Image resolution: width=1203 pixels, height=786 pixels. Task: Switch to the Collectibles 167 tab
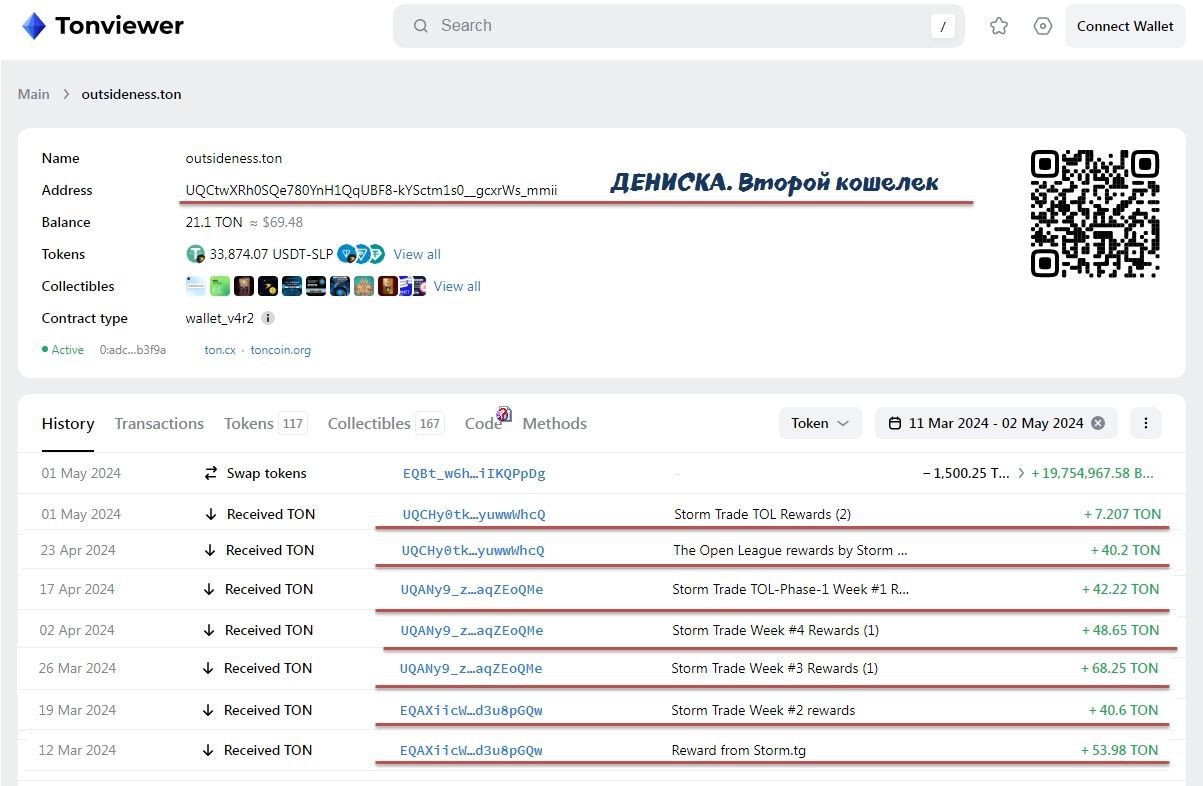(x=386, y=423)
